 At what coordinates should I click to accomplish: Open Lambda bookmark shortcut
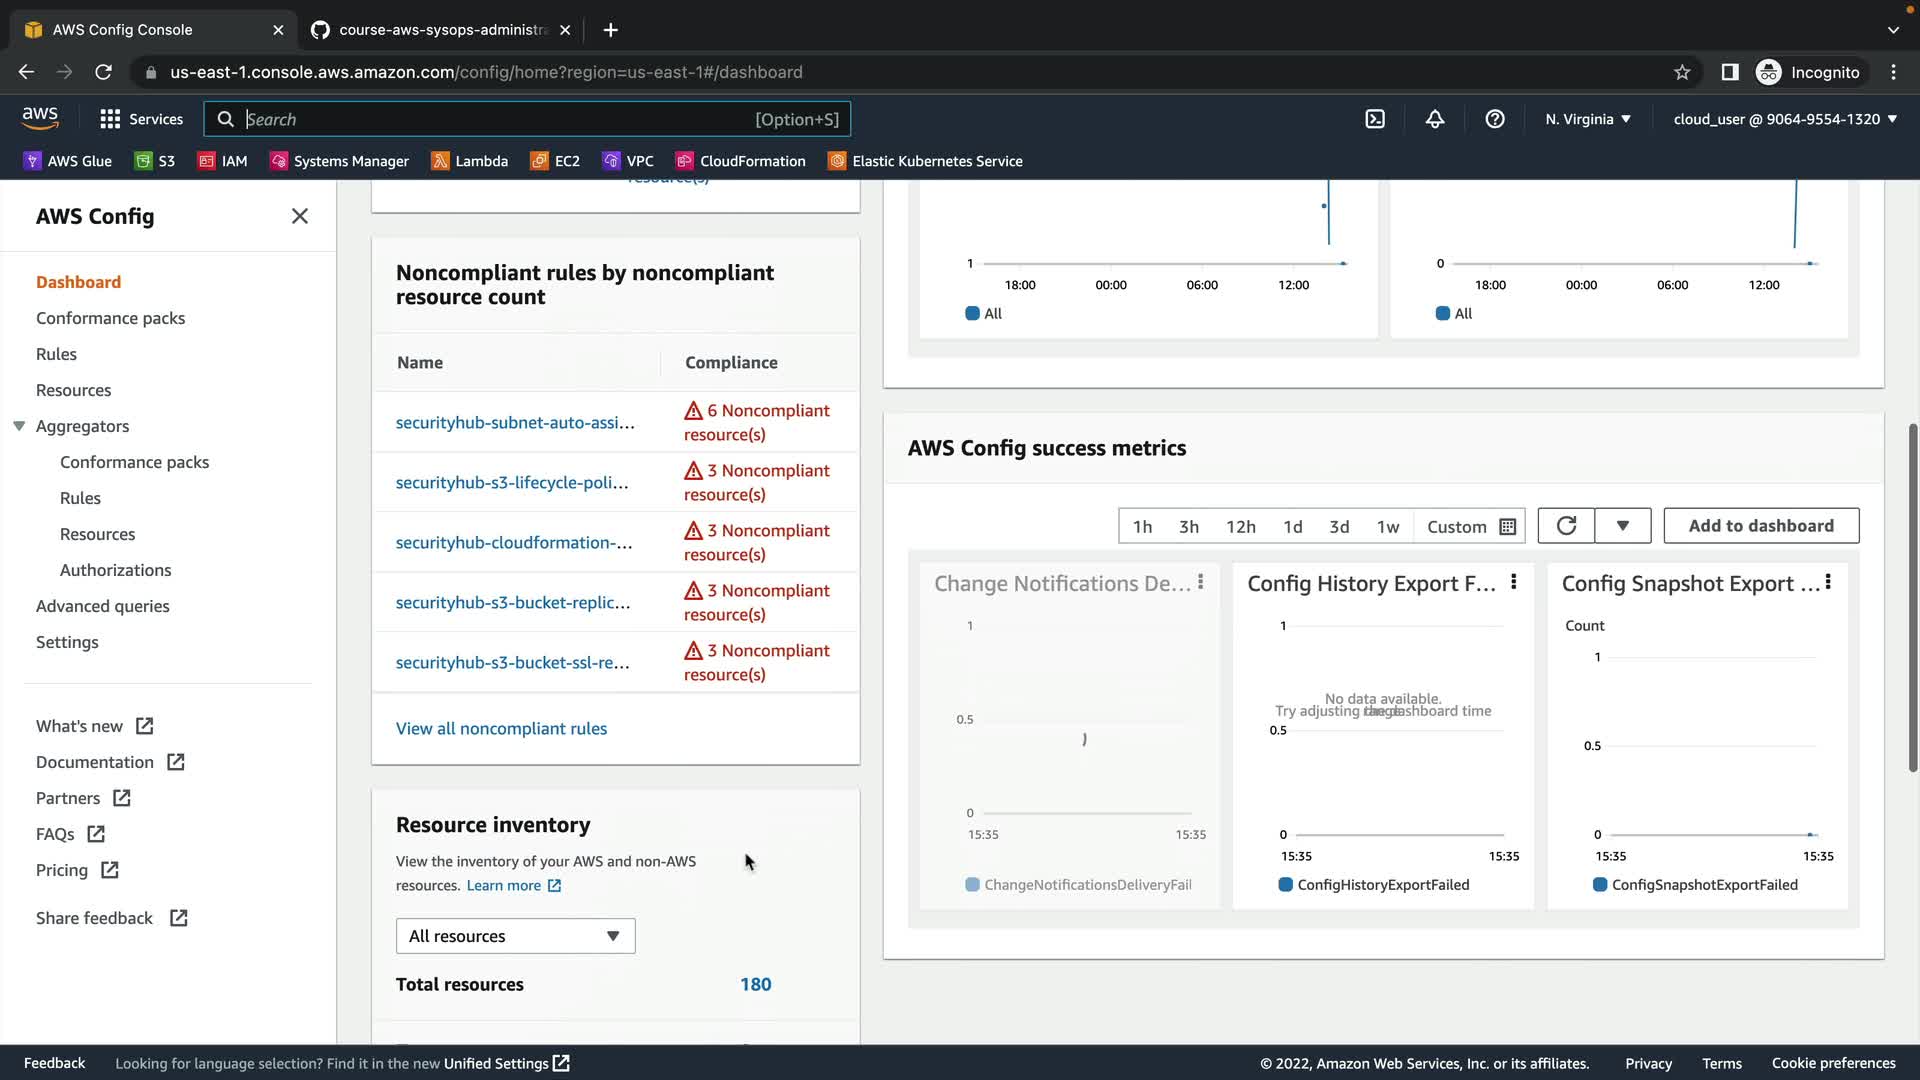coord(469,161)
